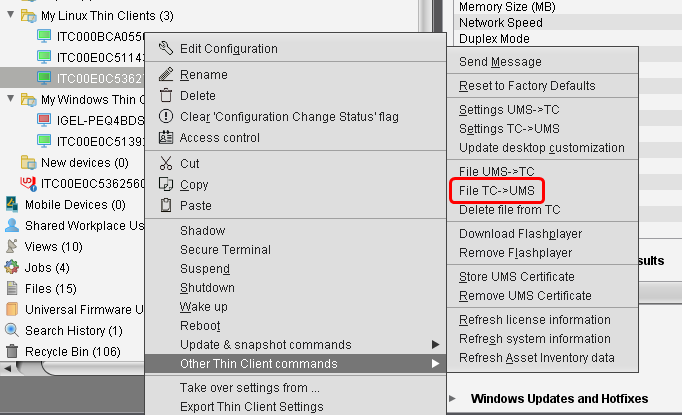Click the Recycle Bin icon in tree

[x=12, y=352]
